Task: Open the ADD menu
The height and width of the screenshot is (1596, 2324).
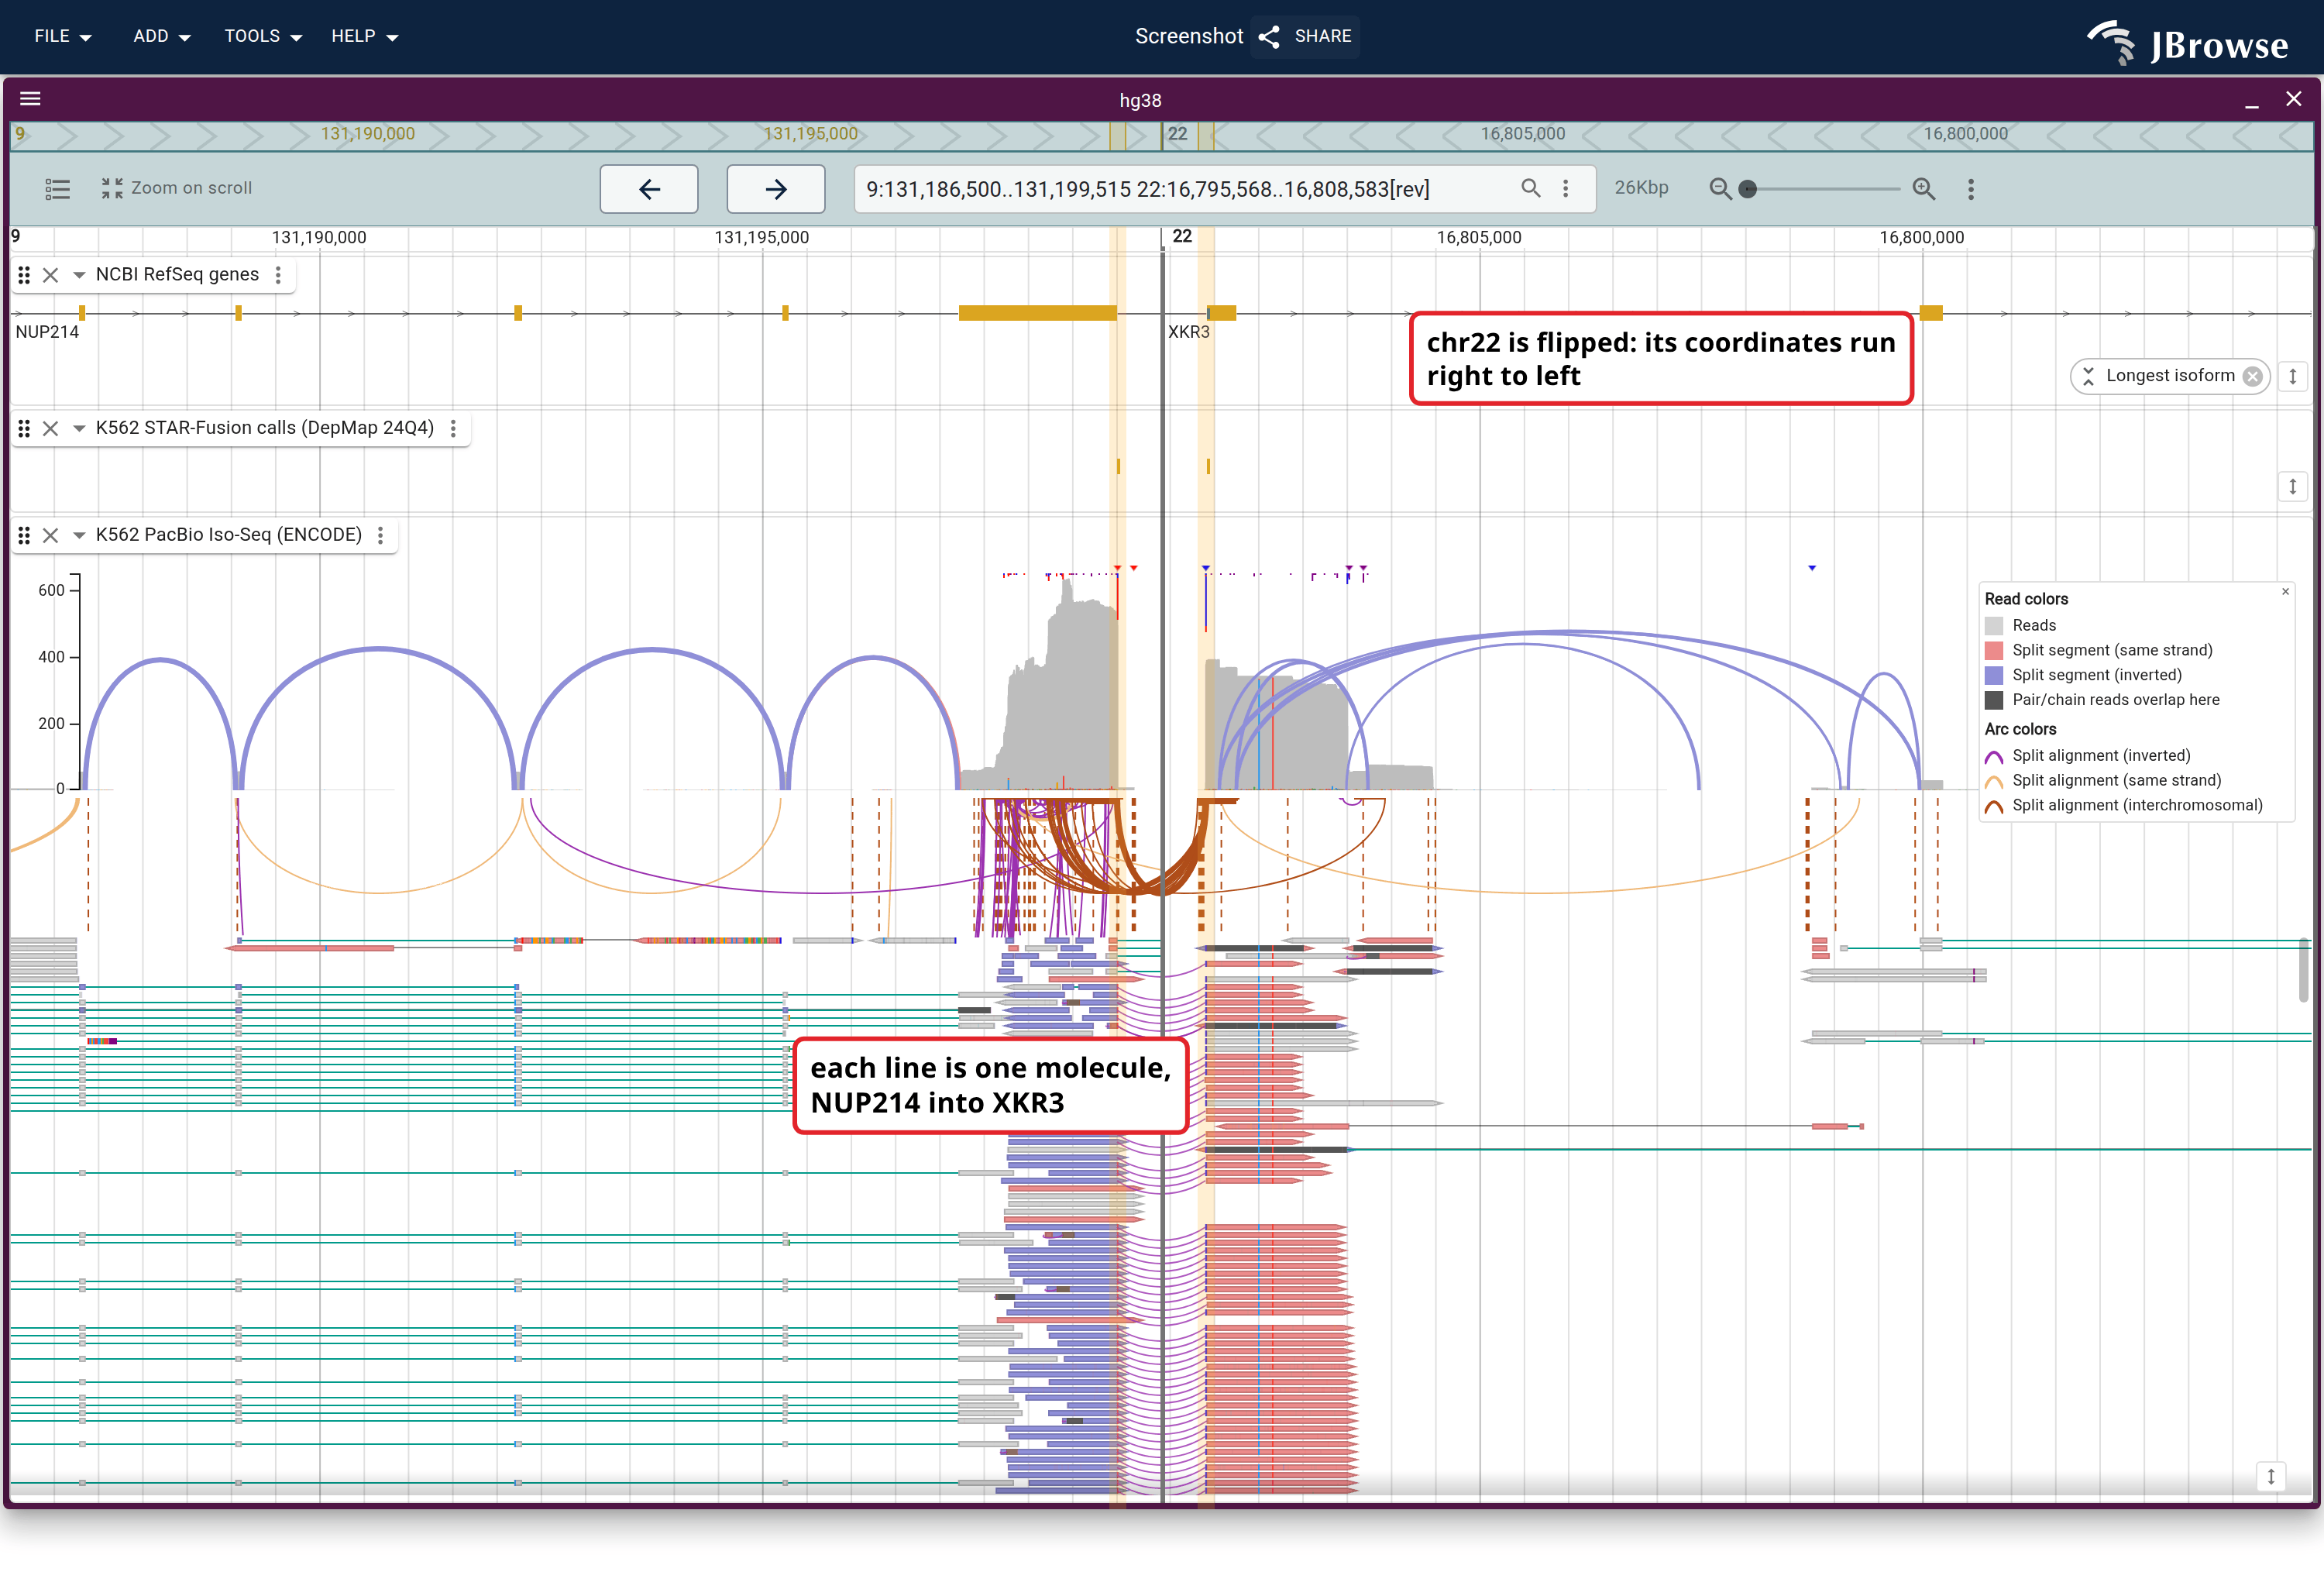Action: click(162, 36)
